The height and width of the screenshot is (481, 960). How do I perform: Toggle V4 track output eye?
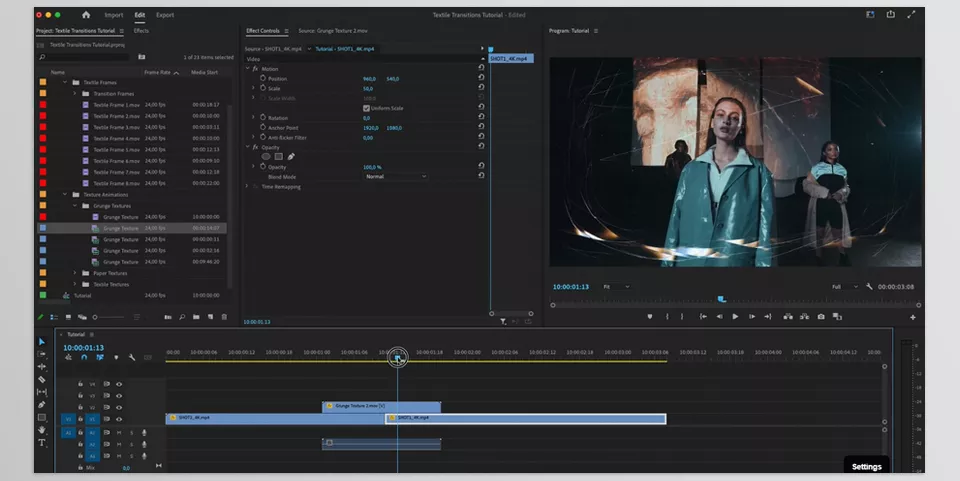(x=119, y=384)
